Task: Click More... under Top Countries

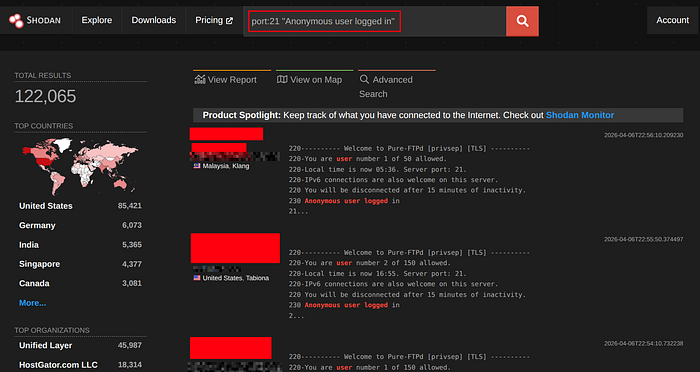Action: click(33, 303)
